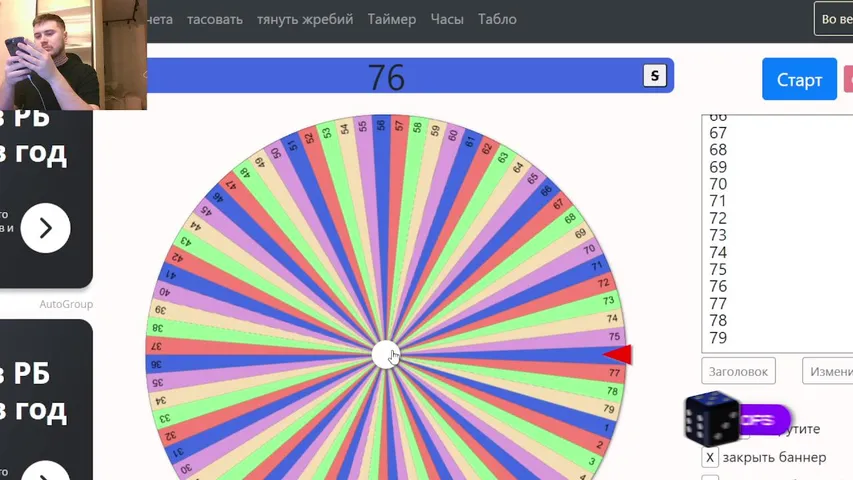Open the Часы navigation item
The image size is (853, 480).
[447, 19]
